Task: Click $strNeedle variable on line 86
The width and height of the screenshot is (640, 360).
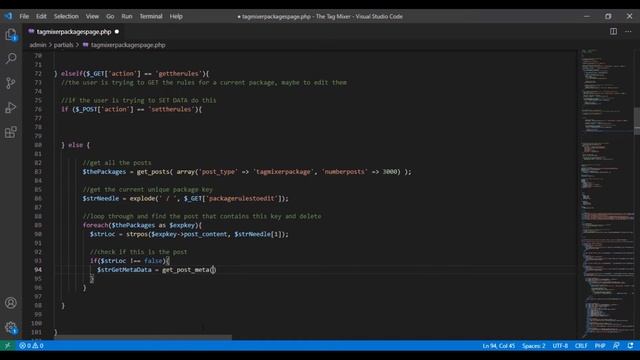Action: (100, 198)
